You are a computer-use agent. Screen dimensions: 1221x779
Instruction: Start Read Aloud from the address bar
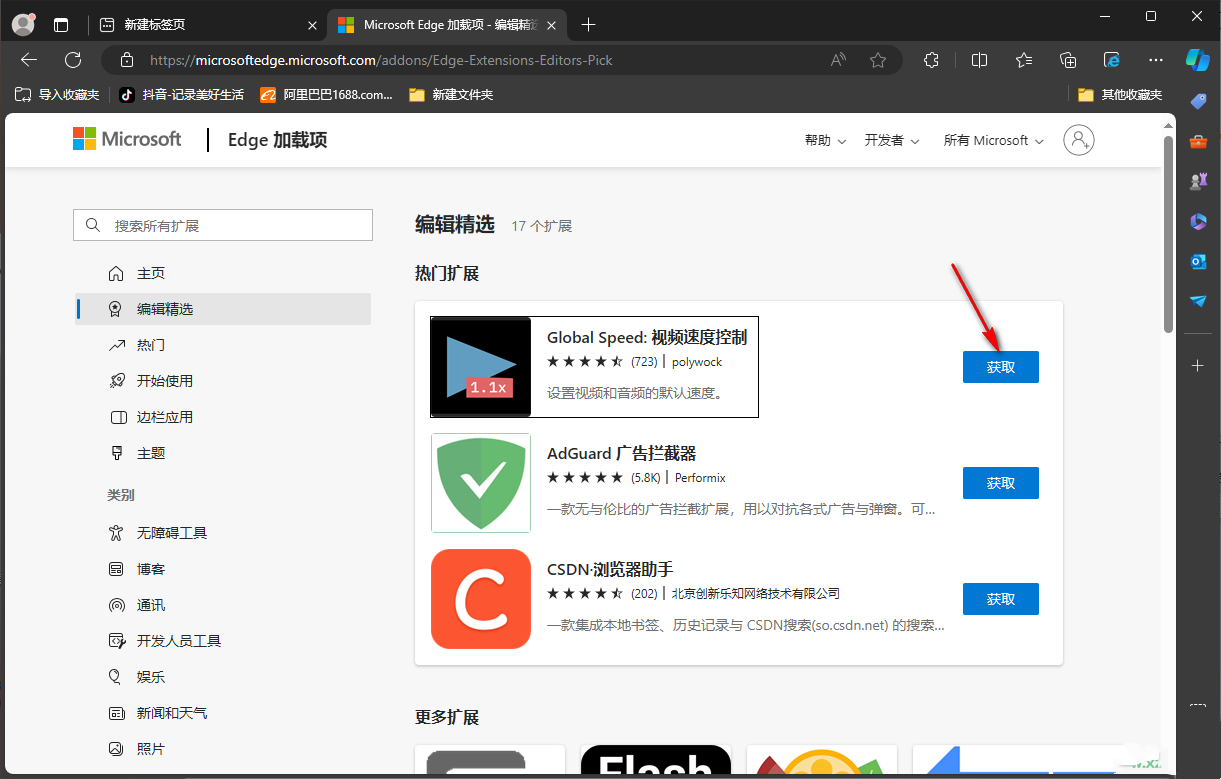[838, 60]
